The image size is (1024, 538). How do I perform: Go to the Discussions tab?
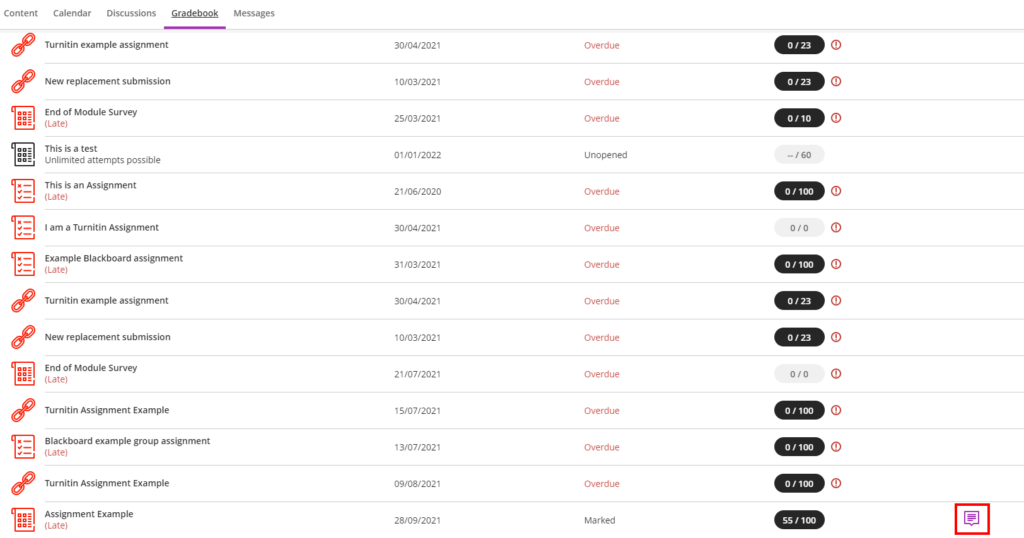[x=131, y=13]
